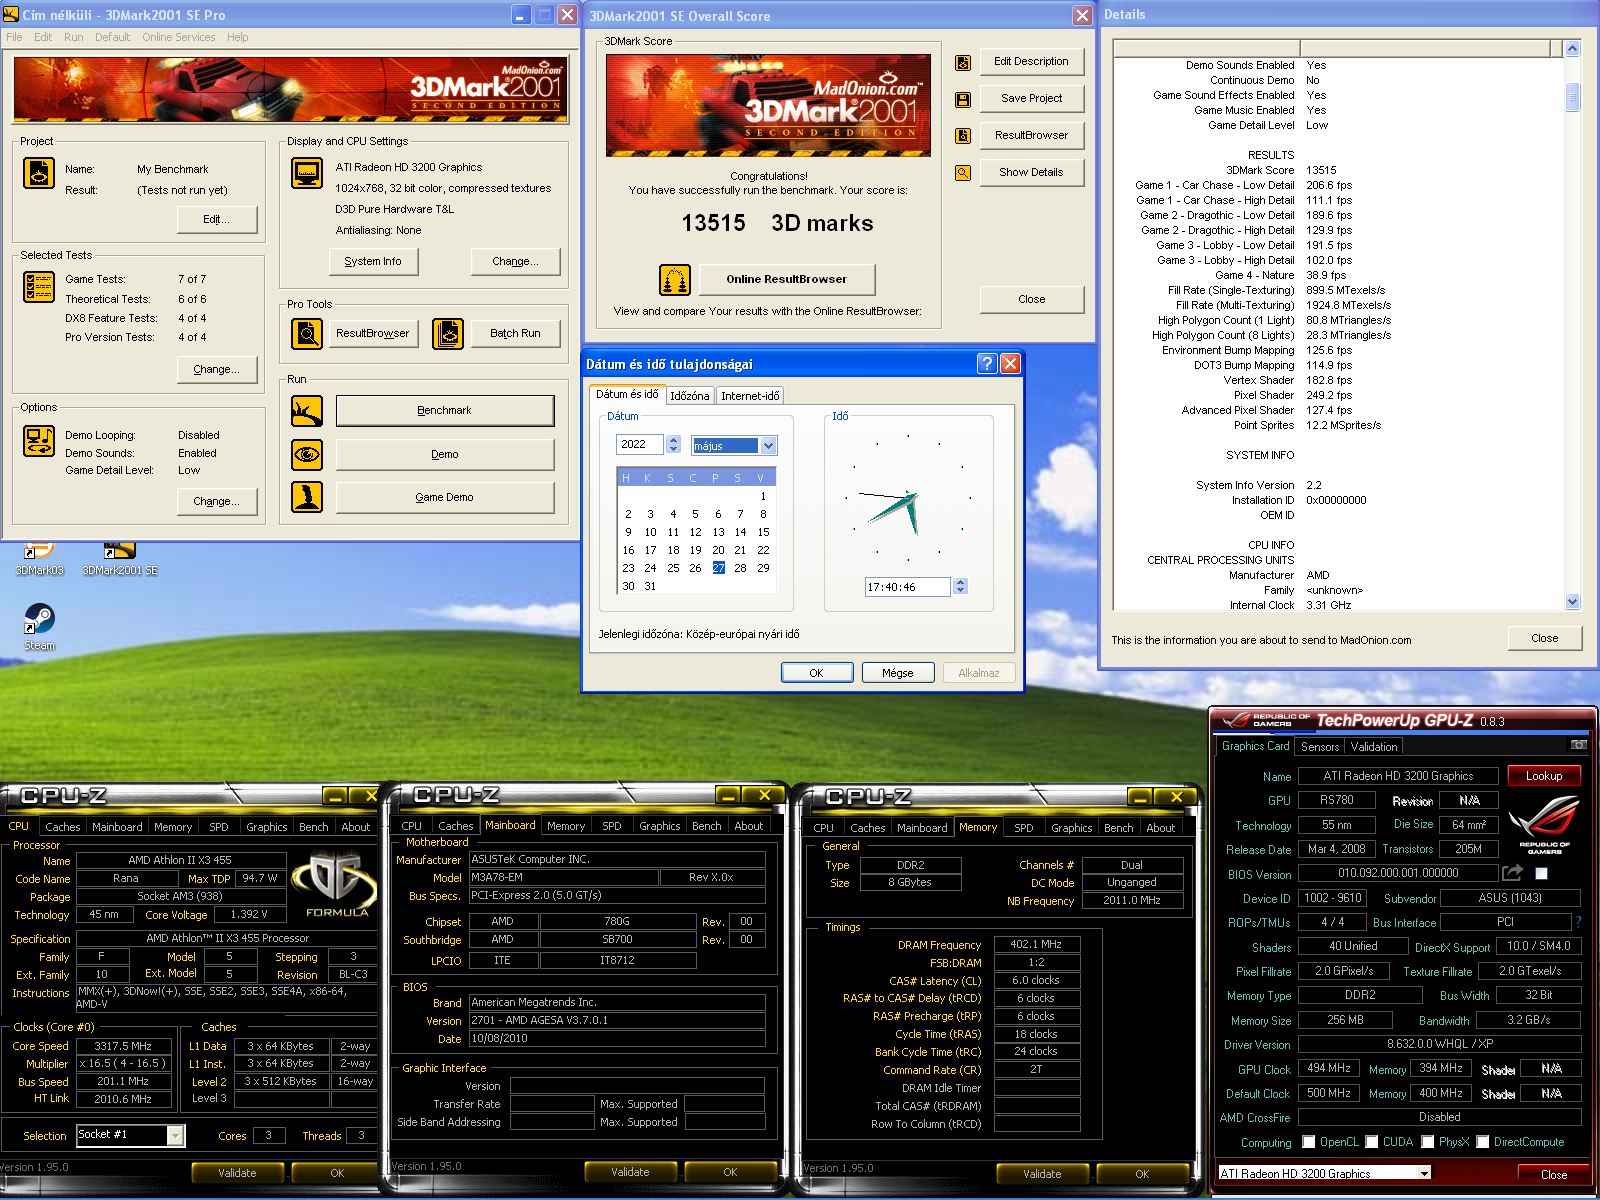Click the icon left of Online ResultBrowser
1600x1200 pixels.
tap(675, 280)
